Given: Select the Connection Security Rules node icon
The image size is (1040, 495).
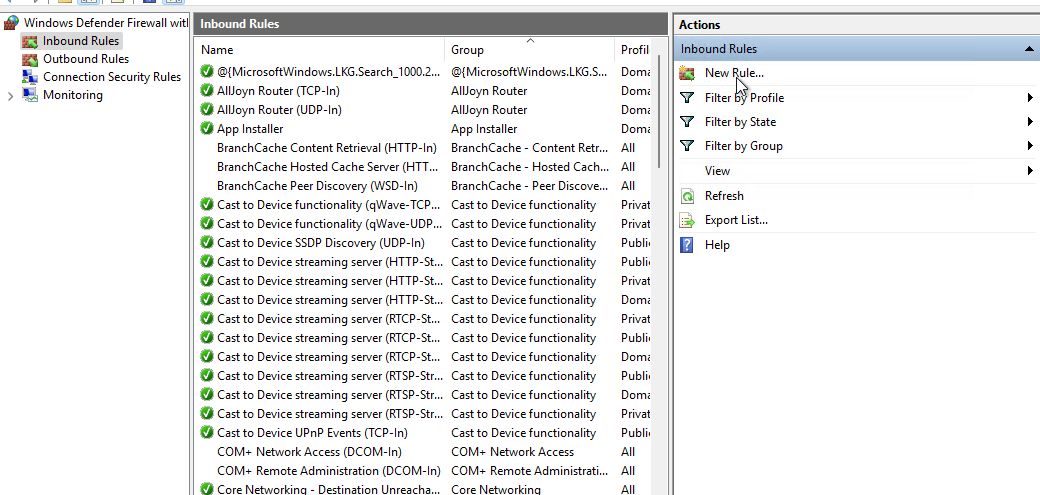Looking at the screenshot, I should point(30,77).
